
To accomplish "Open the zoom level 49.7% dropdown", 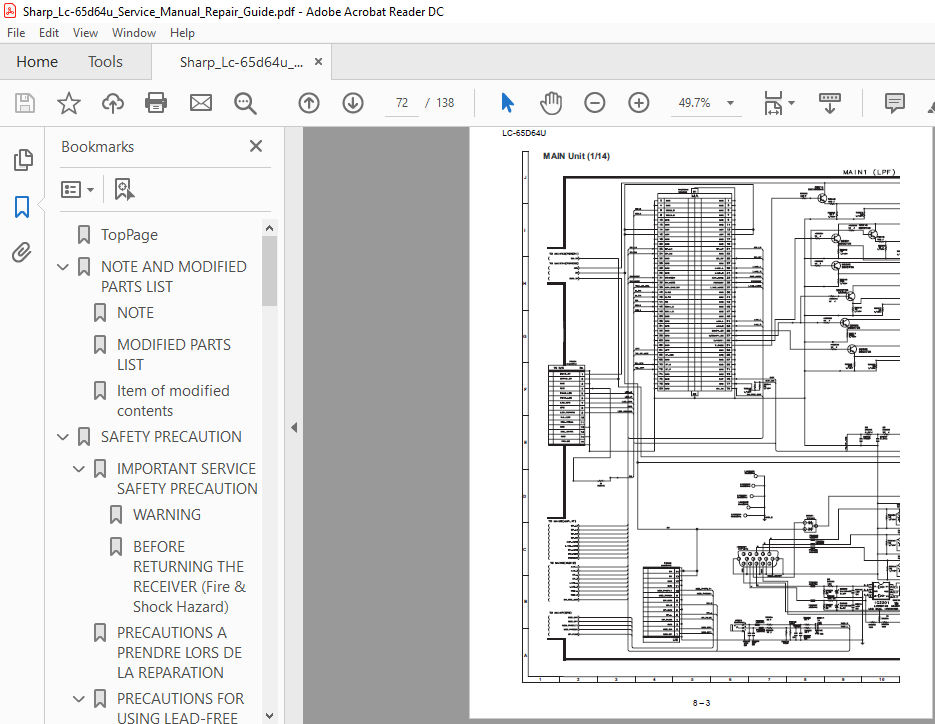I will 730,103.
